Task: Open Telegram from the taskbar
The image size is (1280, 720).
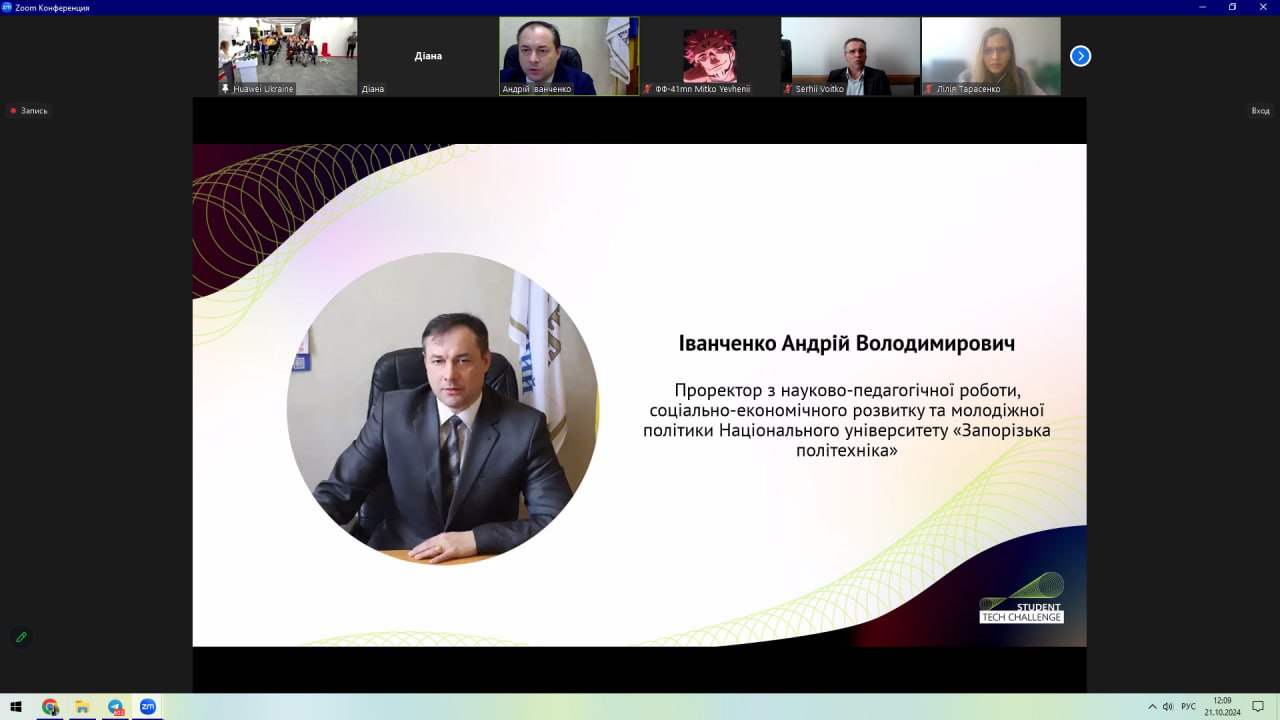Action: tap(115, 707)
